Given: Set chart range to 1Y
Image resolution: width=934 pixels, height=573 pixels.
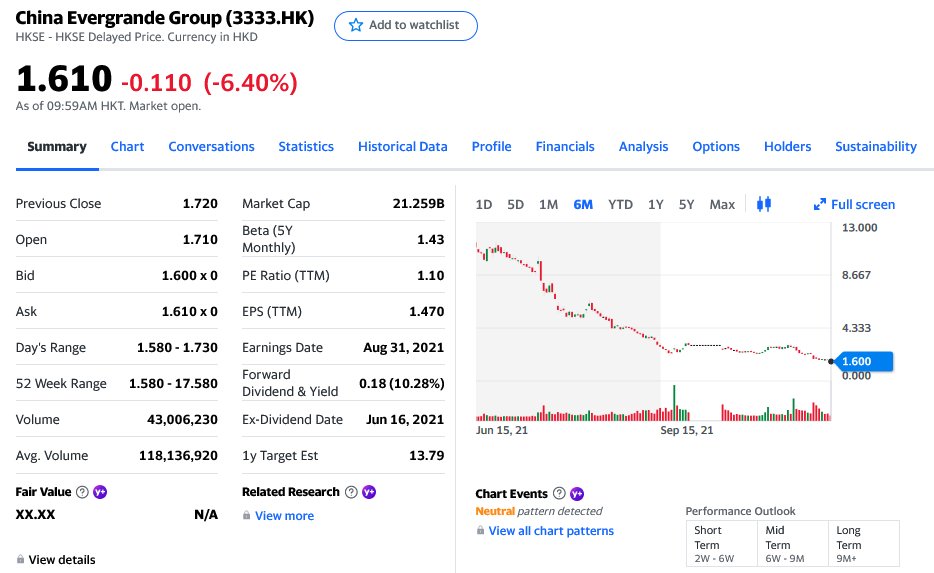Looking at the screenshot, I should [656, 205].
